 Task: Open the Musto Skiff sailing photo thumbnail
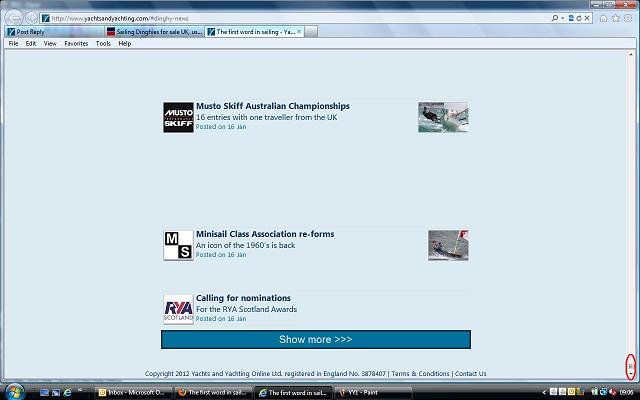click(443, 117)
